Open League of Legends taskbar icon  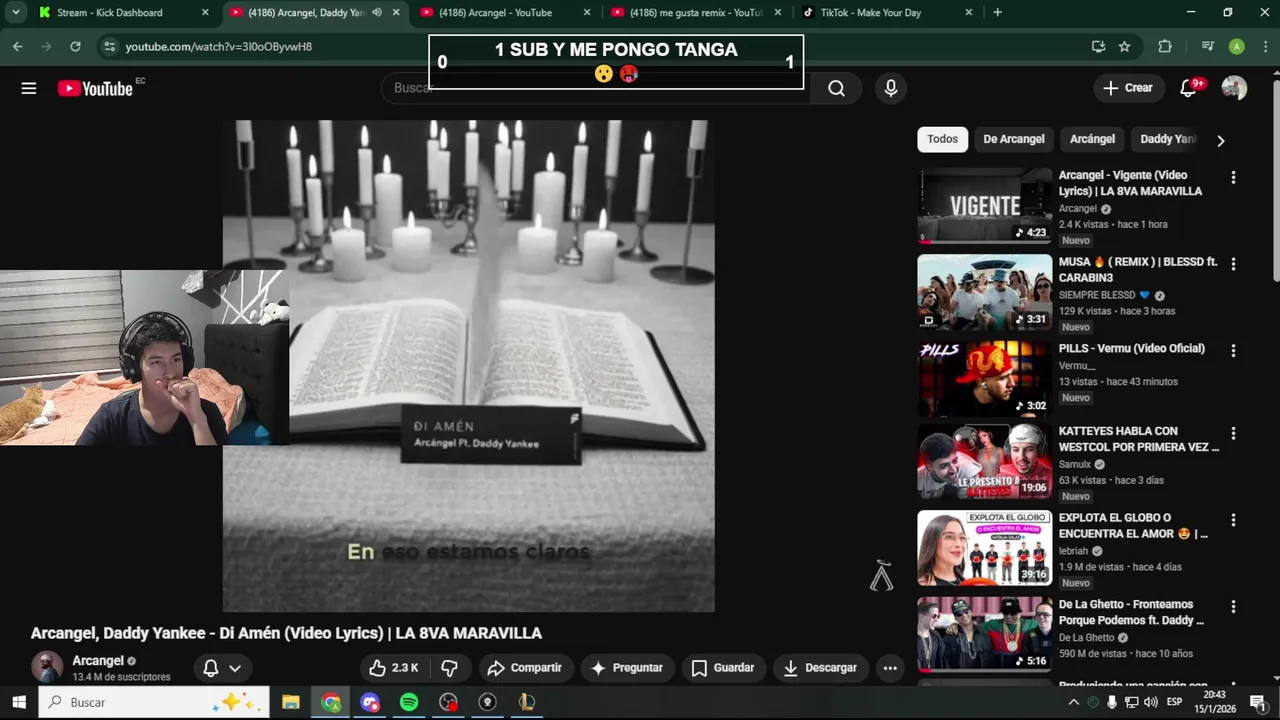pos(527,702)
